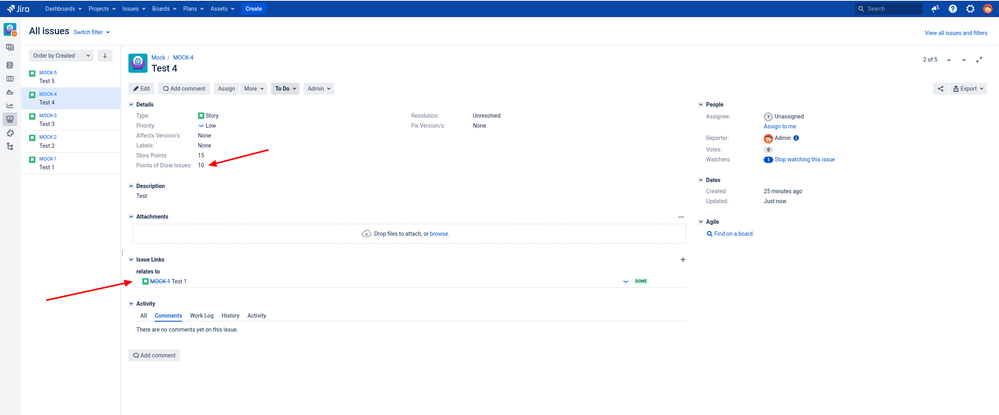This screenshot has height=415, width=999.
Task: Open the Boards menu
Action: (x=165, y=9)
